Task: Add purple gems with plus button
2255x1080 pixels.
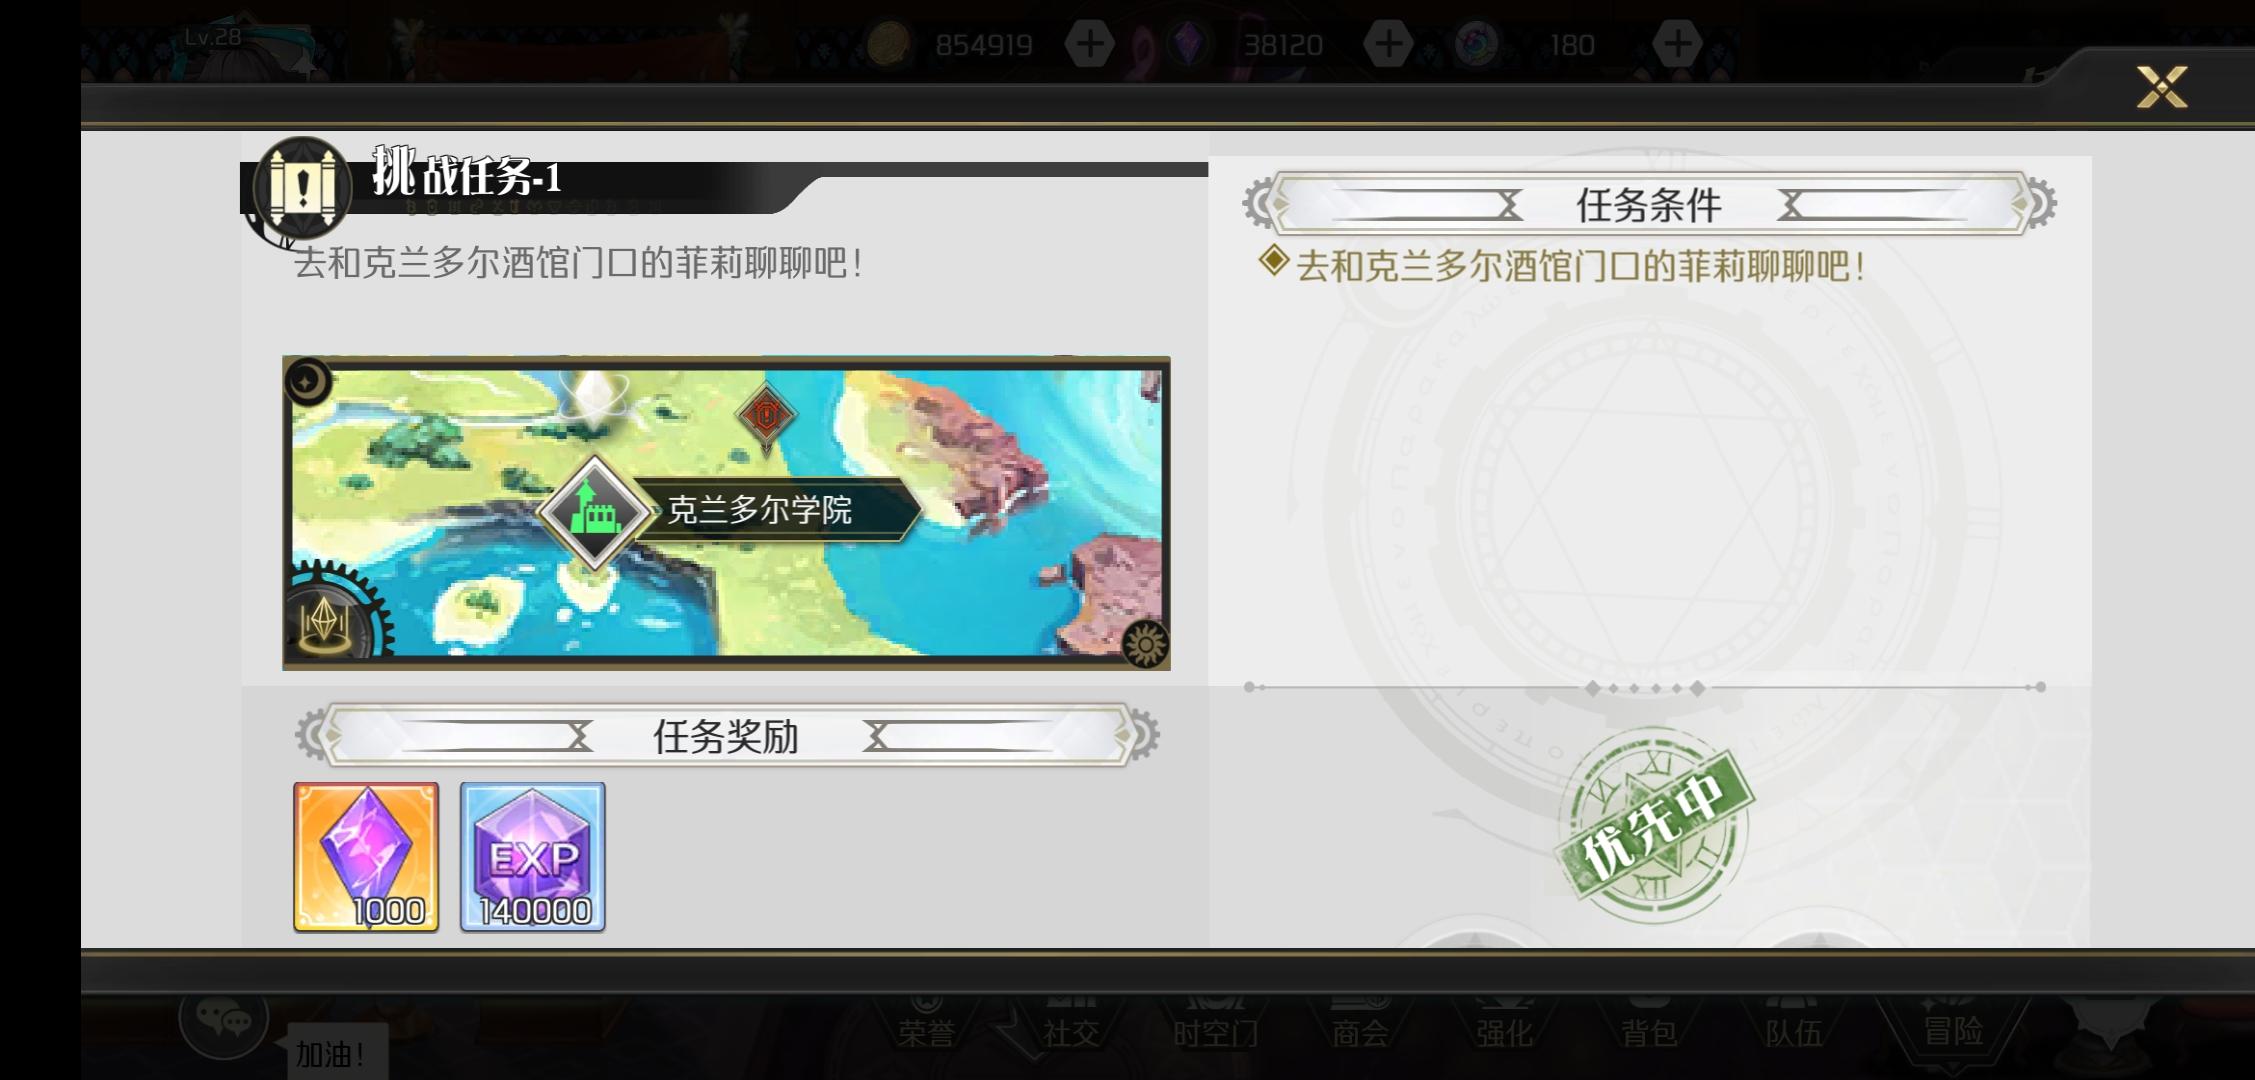Action: click(x=1387, y=44)
